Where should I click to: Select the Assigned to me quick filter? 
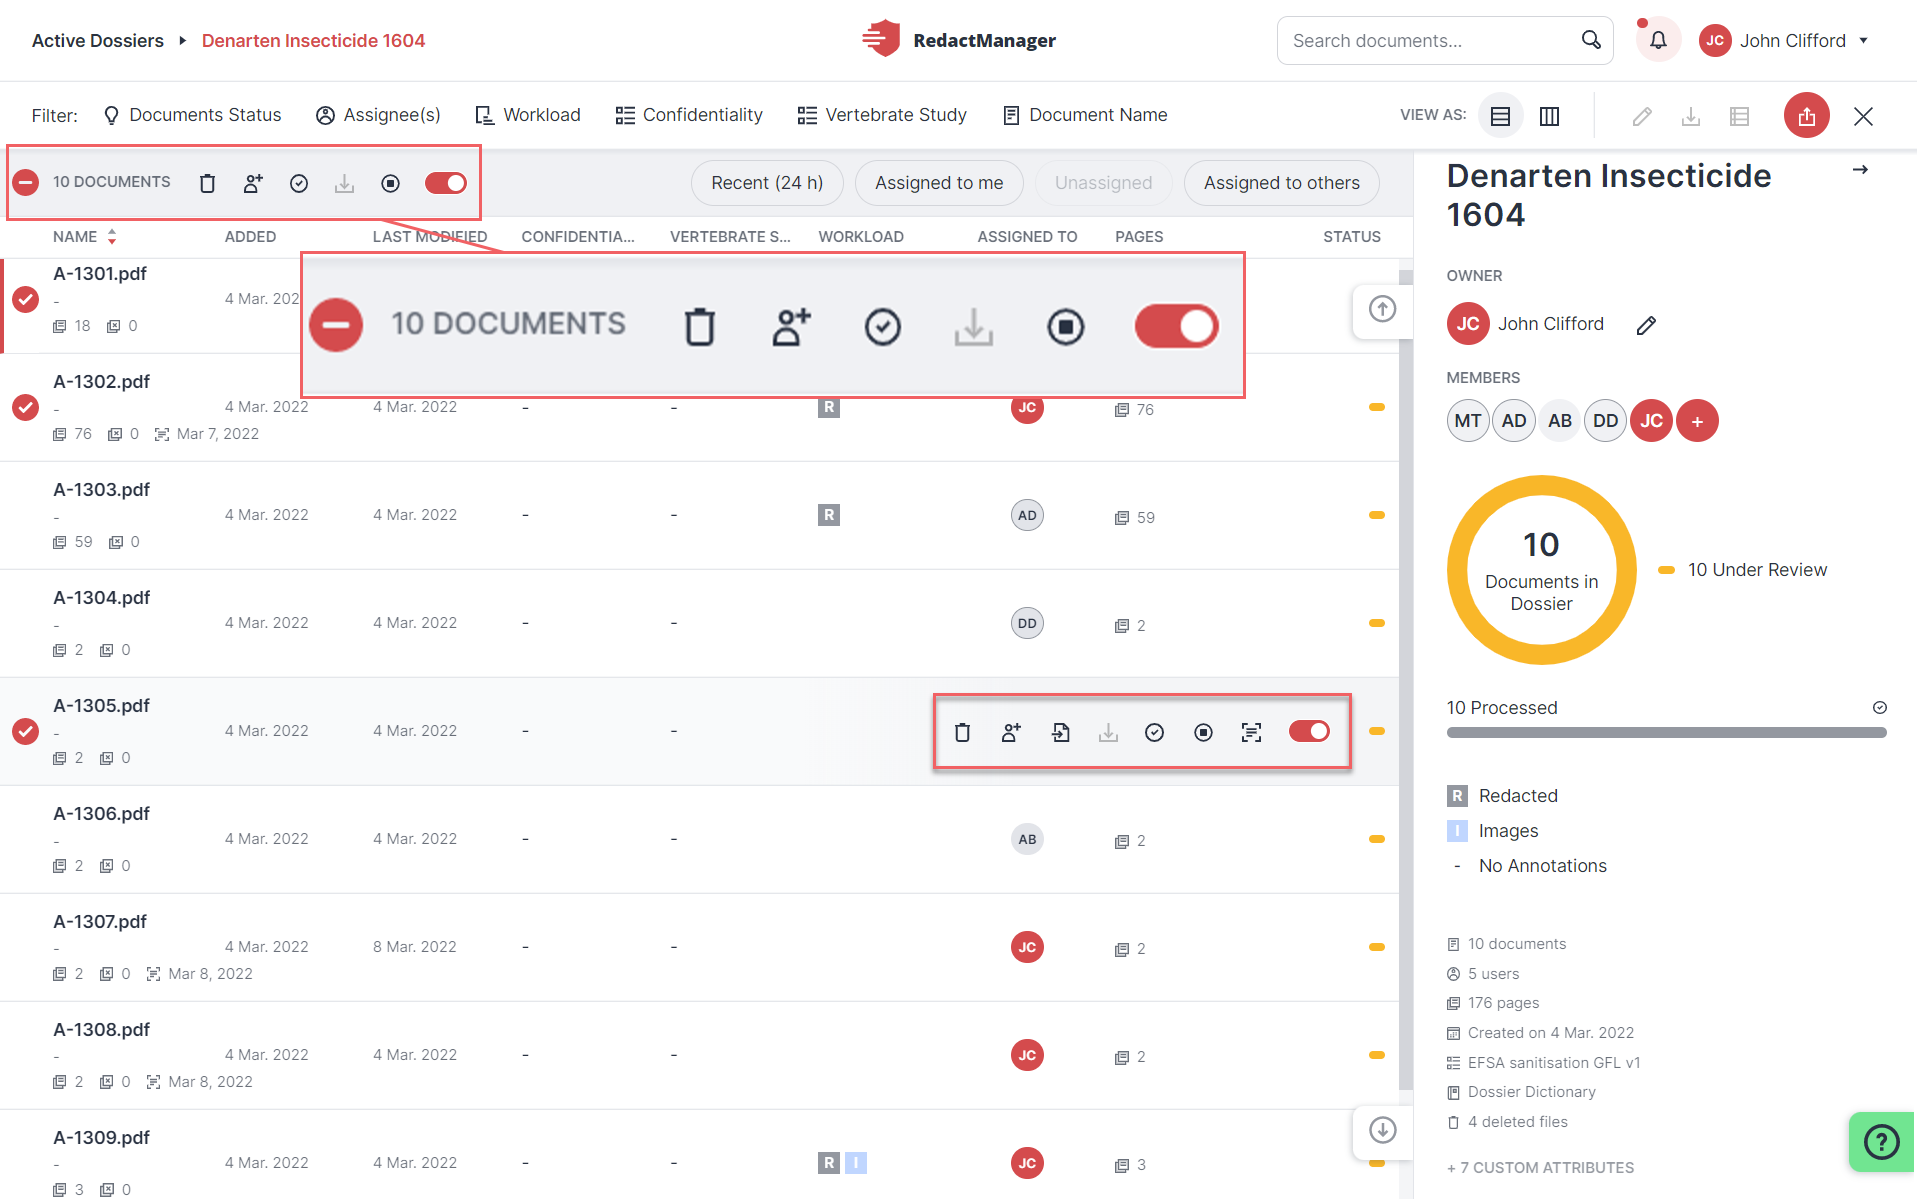click(x=939, y=183)
